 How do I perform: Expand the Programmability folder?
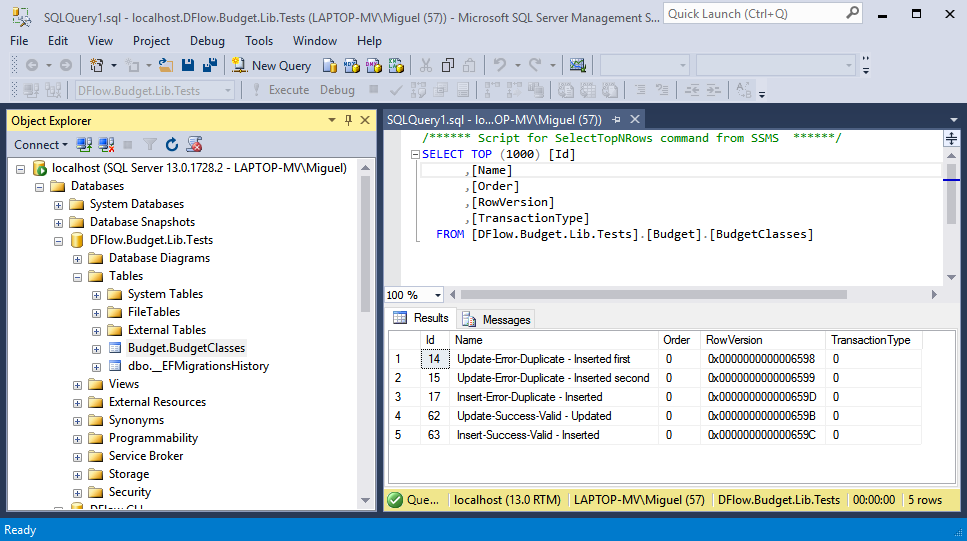click(x=77, y=439)
